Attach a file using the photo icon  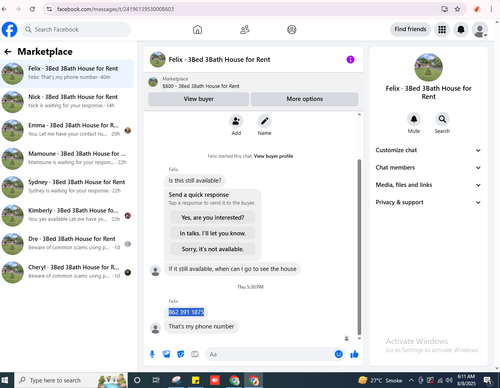coord(166,354)
